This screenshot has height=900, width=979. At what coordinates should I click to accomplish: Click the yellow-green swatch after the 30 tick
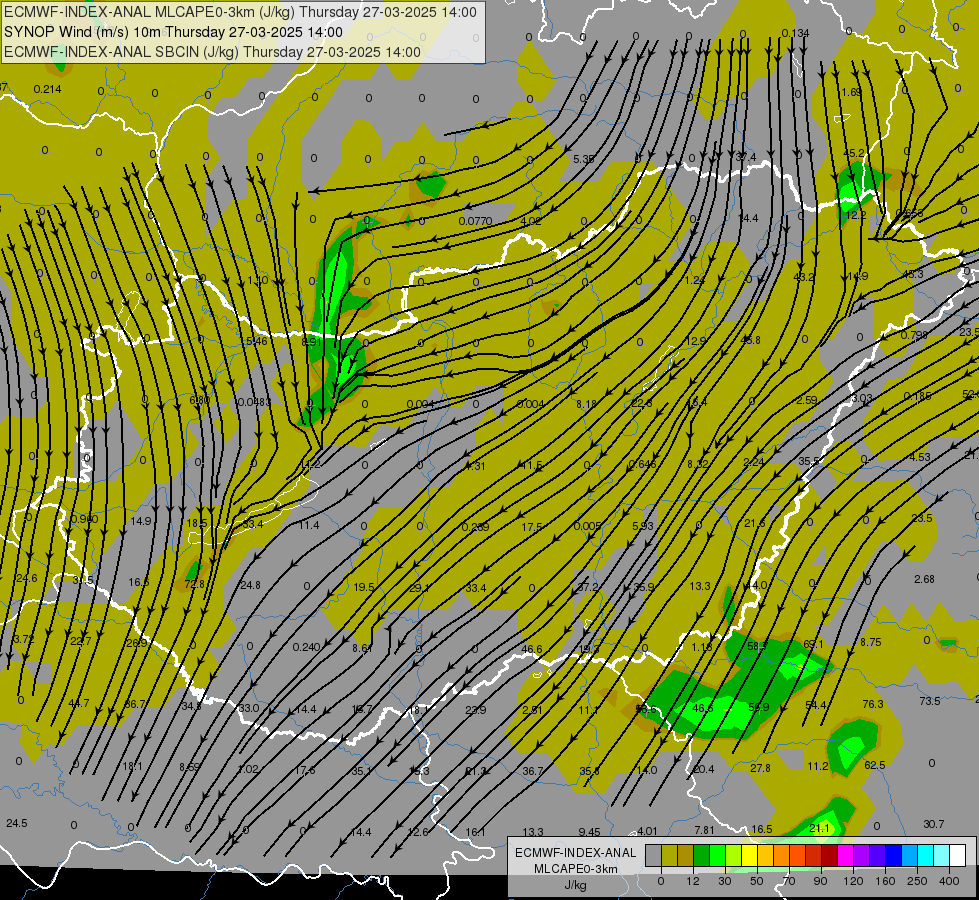point(733,855)
